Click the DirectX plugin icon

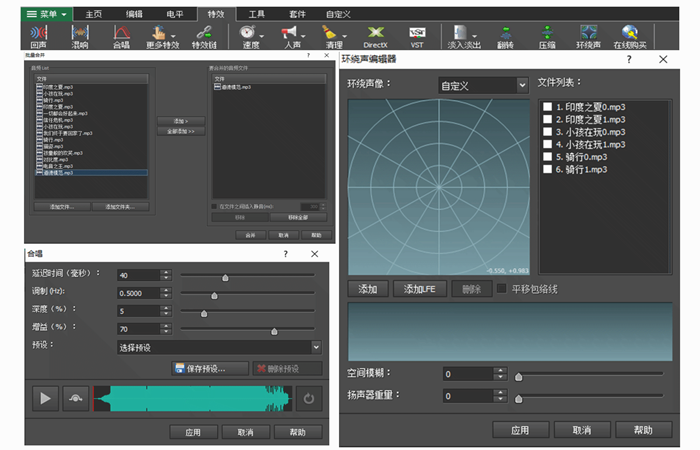click(x=376, y=37)
